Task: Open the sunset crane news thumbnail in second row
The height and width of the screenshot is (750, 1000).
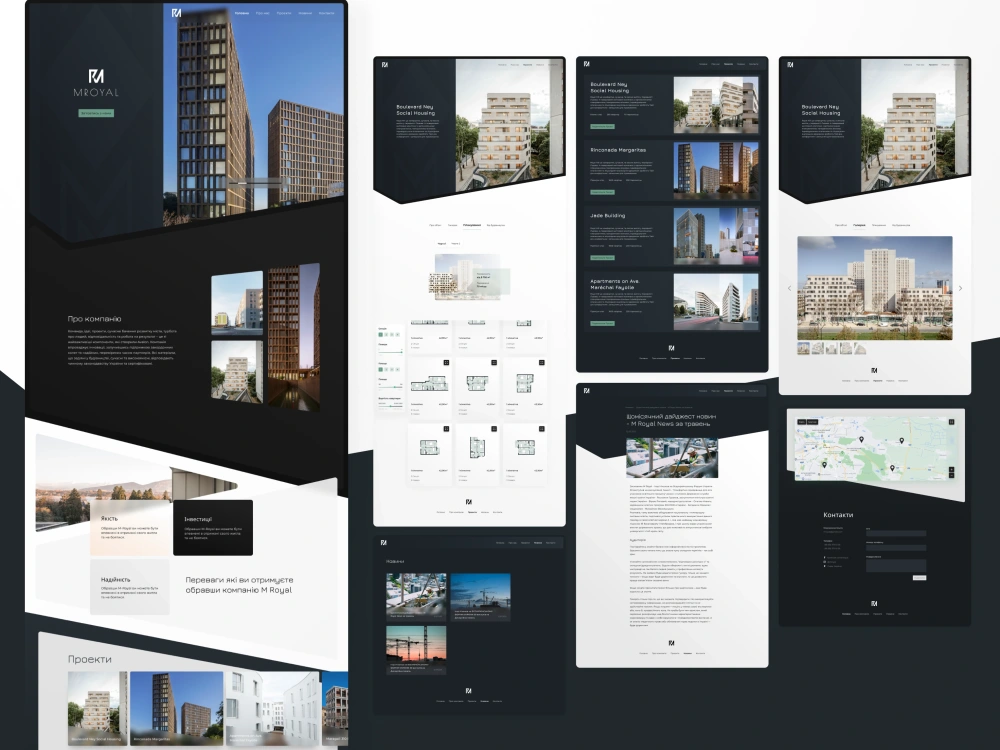Action: point(416,650)
